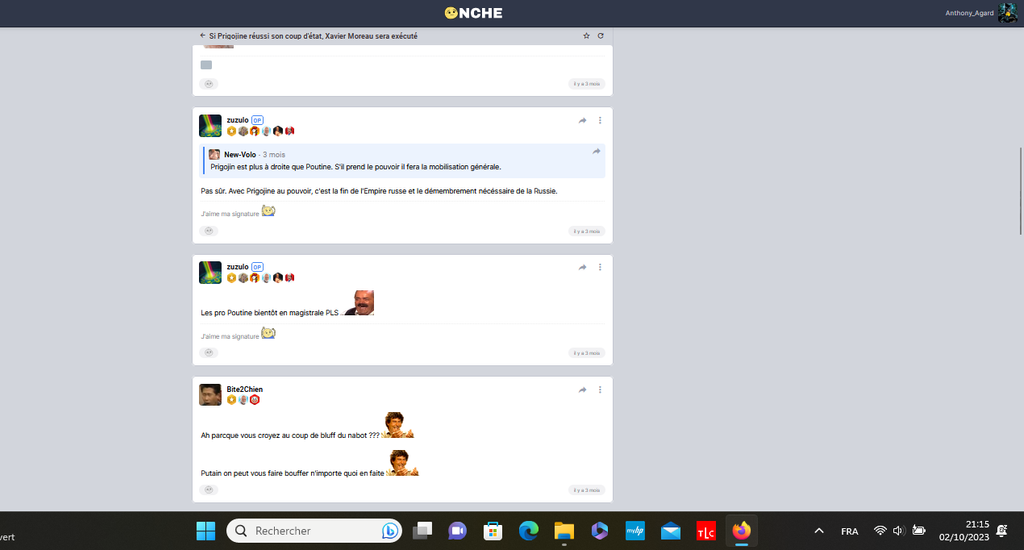Open the three-dot menu on Bite2Chien's post
Image resolution: width=1024 pixels, height=550 pixels.
point(600,390)
